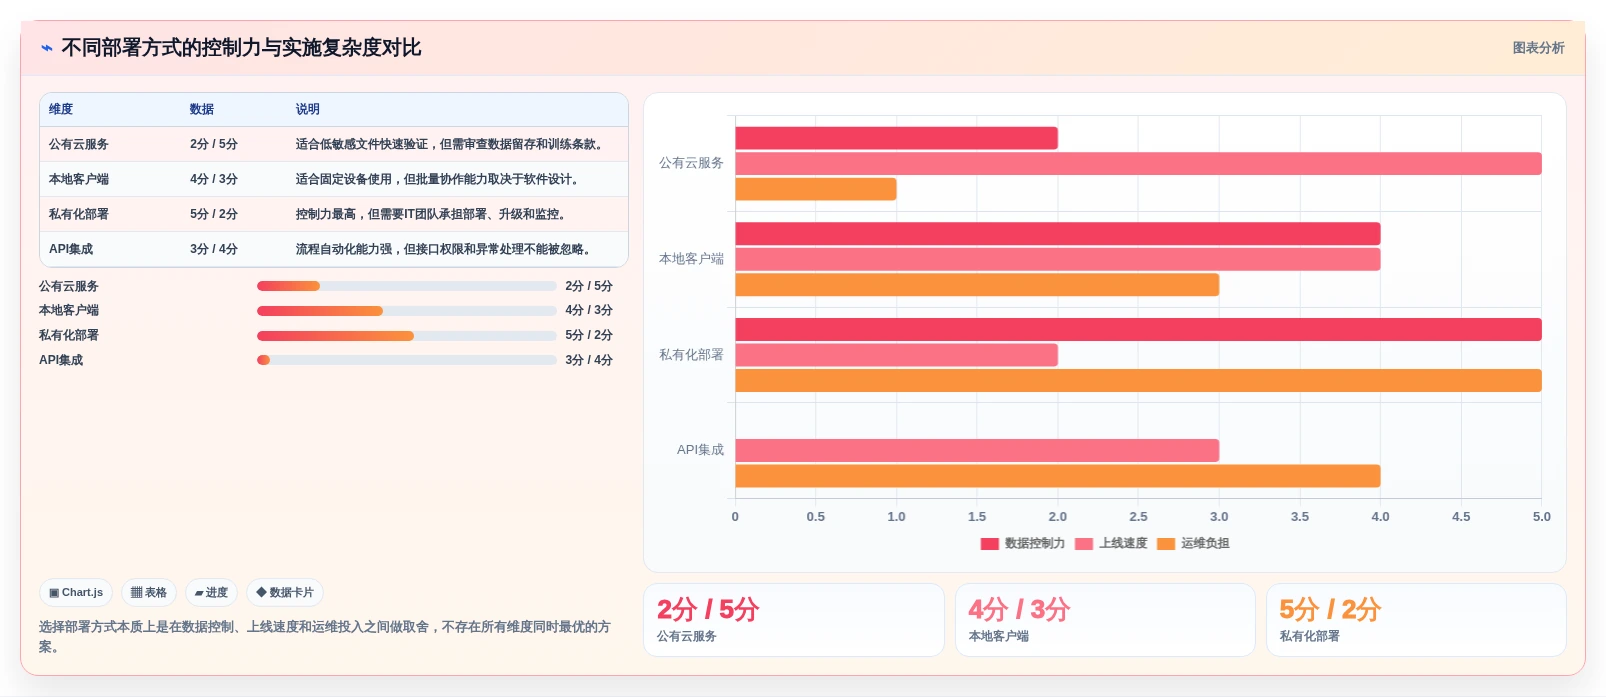Viewport: 1606px width, 697px height.
Task: Click the table cell reading 5分 / 2分
Action: pyautogui.click(x=214, y=214)
